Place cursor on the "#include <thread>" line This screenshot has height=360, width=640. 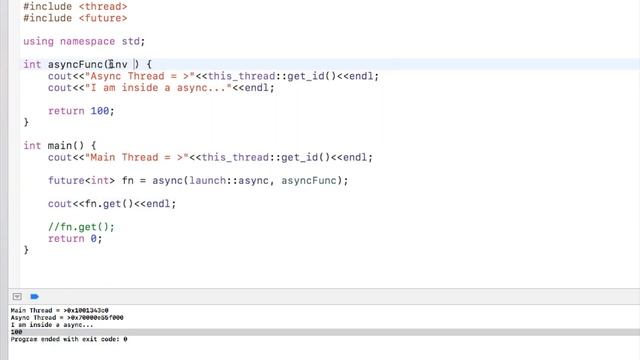click(x=75, y=7)
